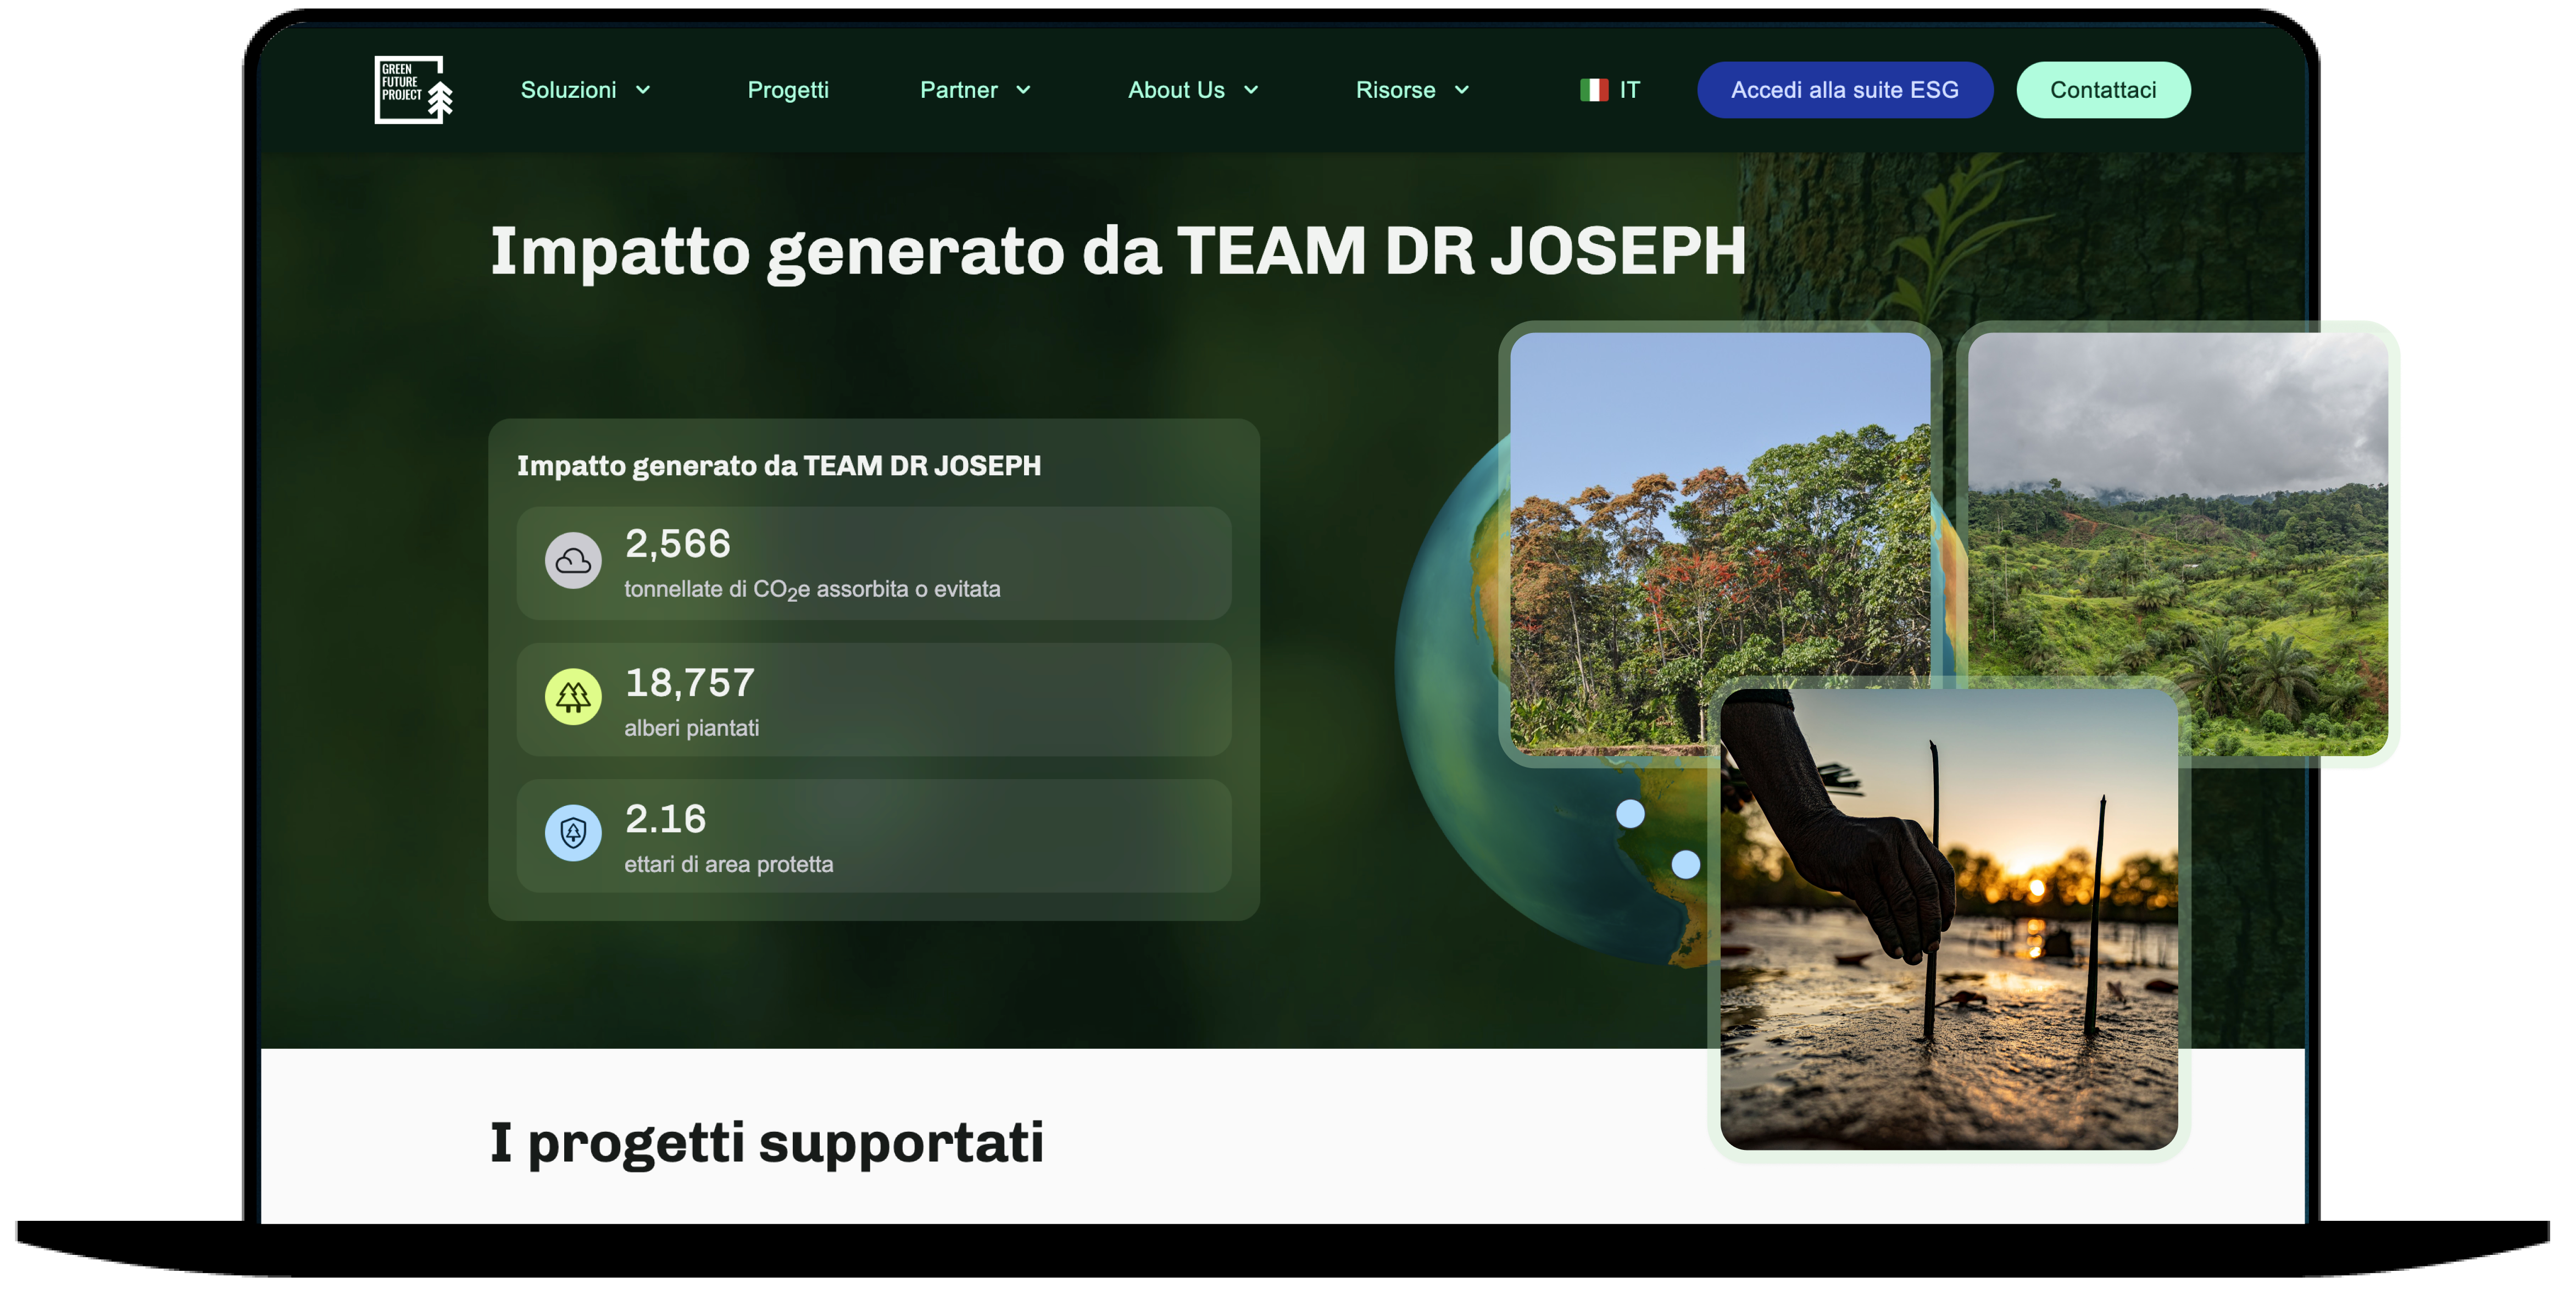This screenshot has height=1295, width=2576.
Task: Click the 'tonnellate di CO2e assorbita o evitata' text
Action: point(812,589)
